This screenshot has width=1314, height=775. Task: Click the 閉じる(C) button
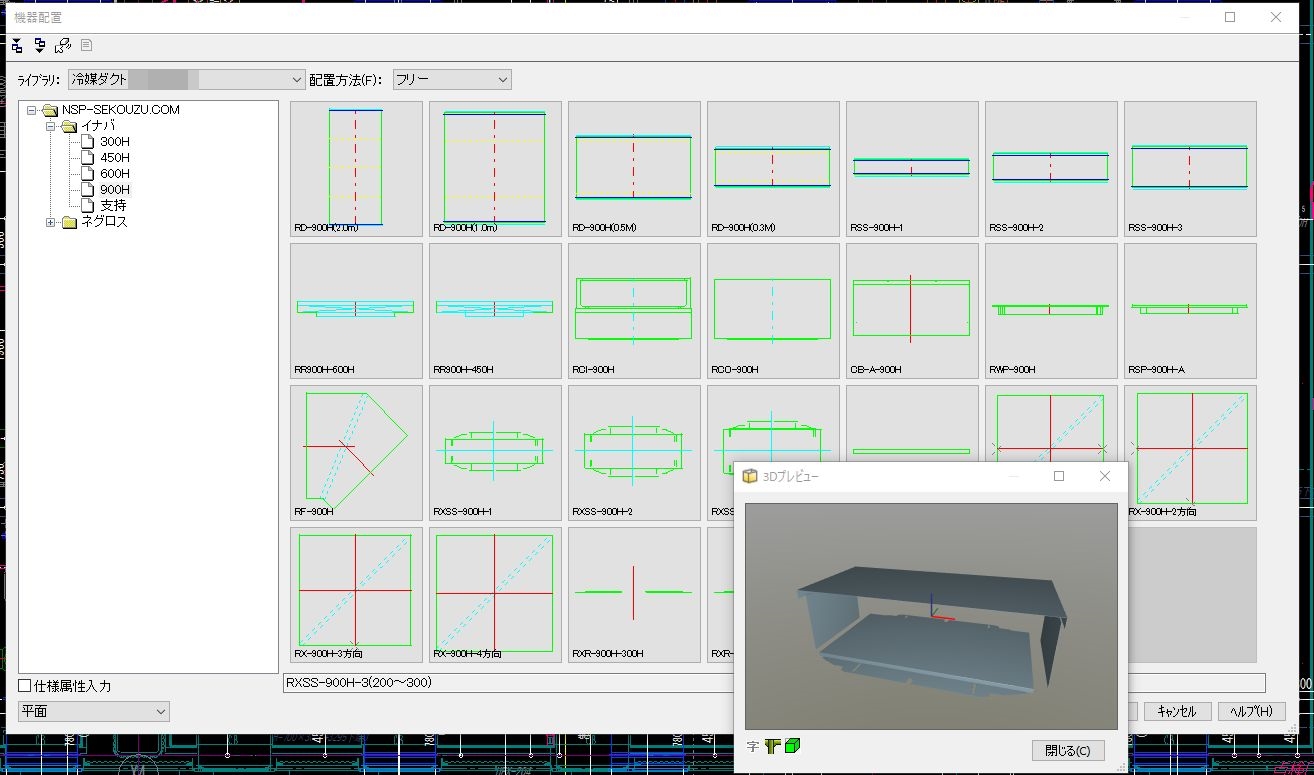(x=1067, y=750)
